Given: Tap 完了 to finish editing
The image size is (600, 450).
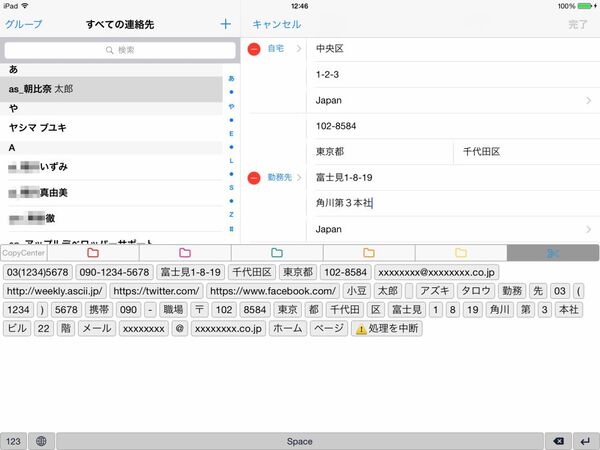Looking at the screenshot, I should click(577, 24).
